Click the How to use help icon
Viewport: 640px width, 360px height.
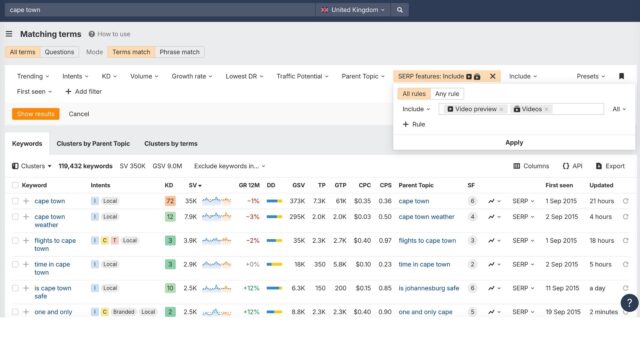(92, 34)
